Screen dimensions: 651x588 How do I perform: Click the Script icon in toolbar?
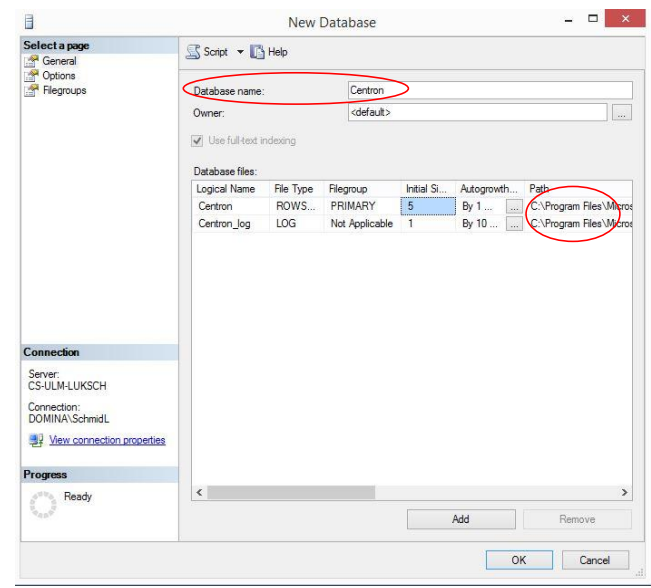click(194, 52)
